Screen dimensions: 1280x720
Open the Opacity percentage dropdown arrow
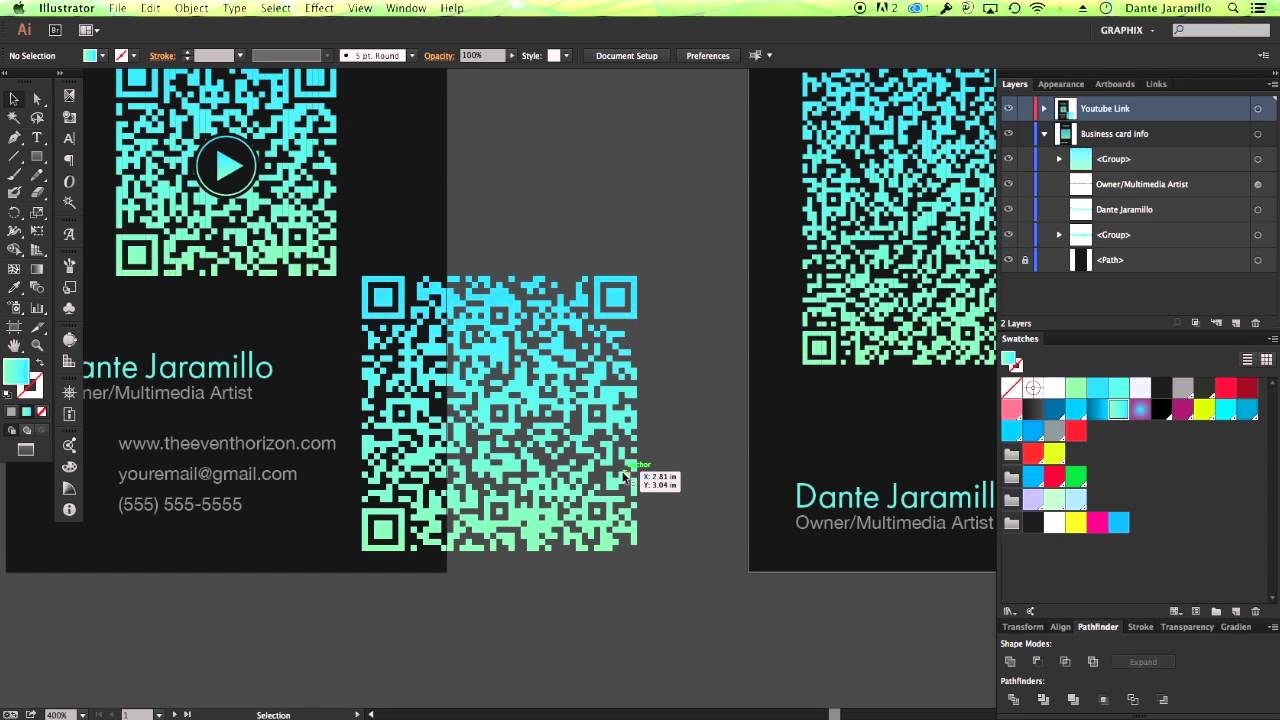pyautogui.click(x=514, y=56)
